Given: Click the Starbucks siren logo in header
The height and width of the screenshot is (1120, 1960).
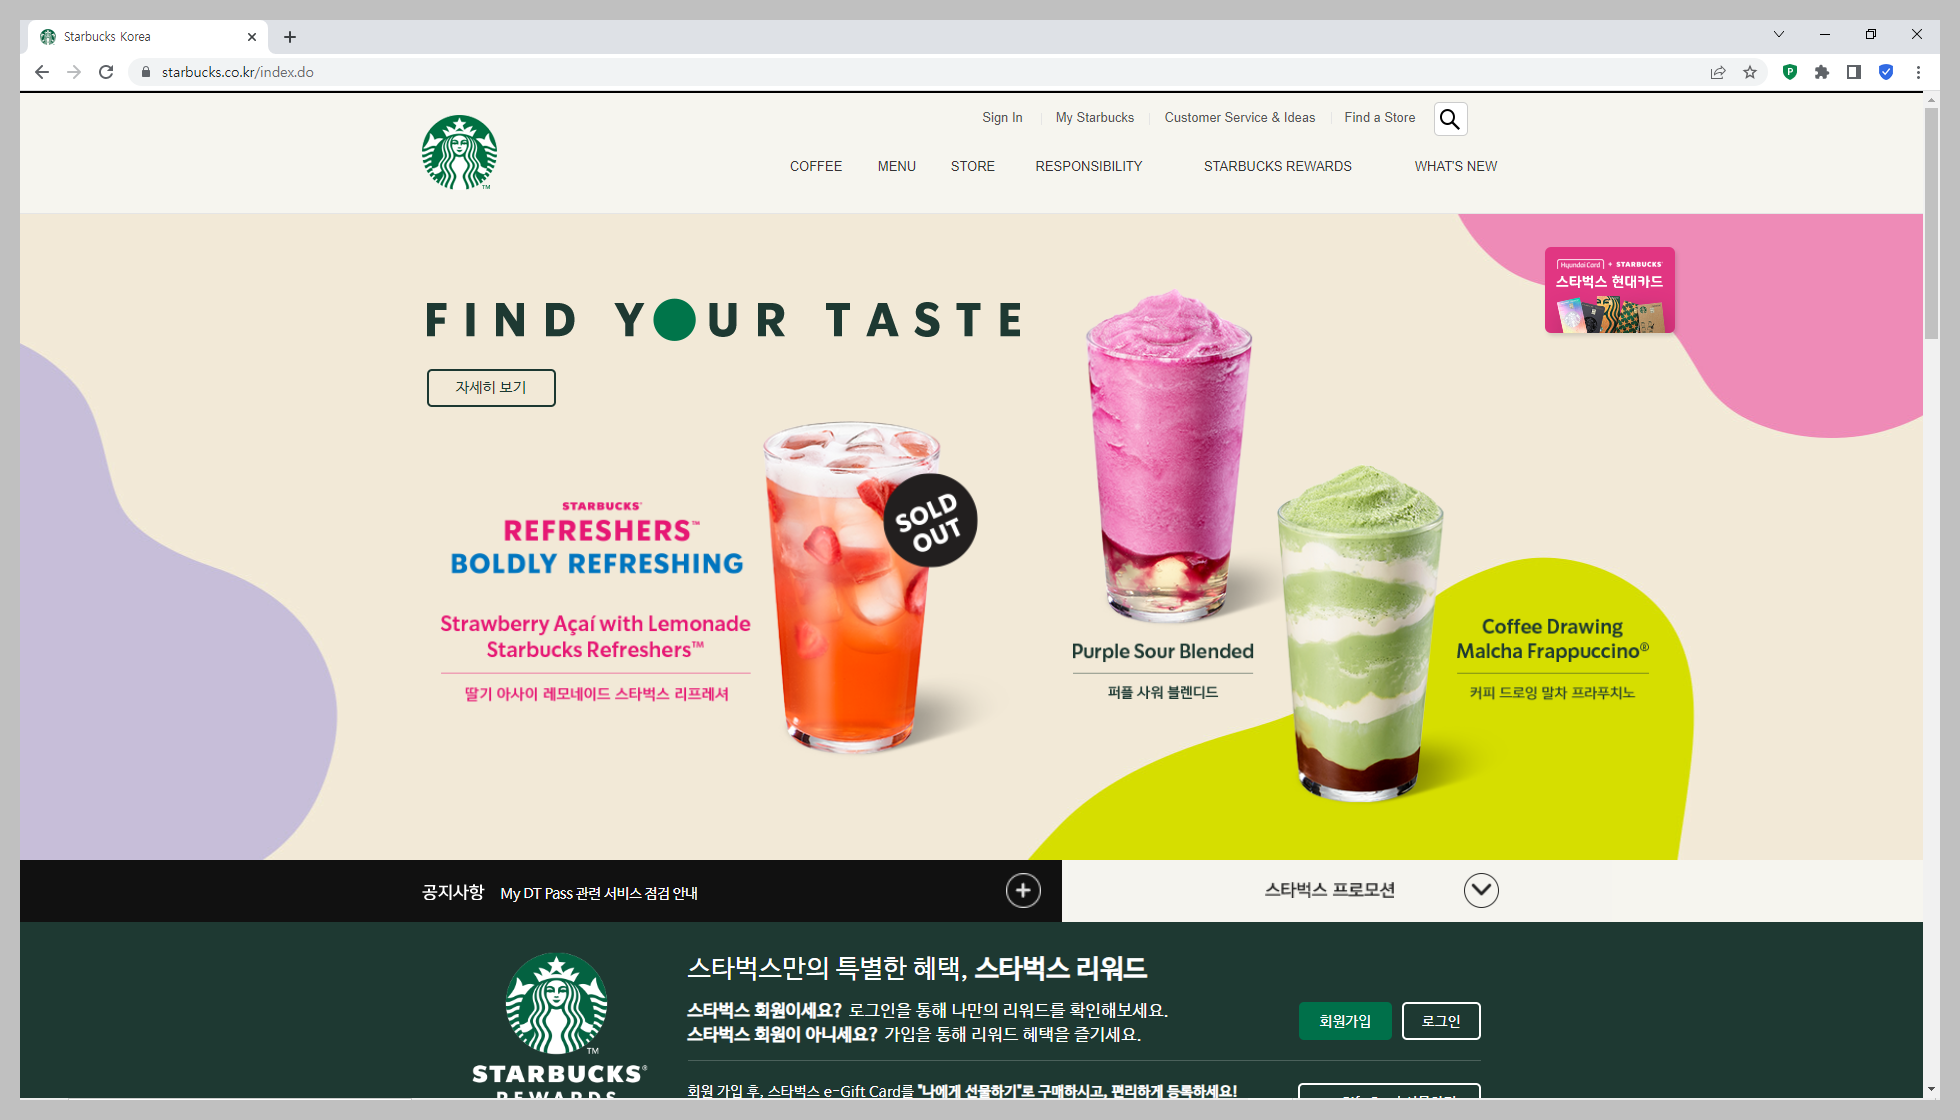Looking at the screenshot, I should point(459,152).
